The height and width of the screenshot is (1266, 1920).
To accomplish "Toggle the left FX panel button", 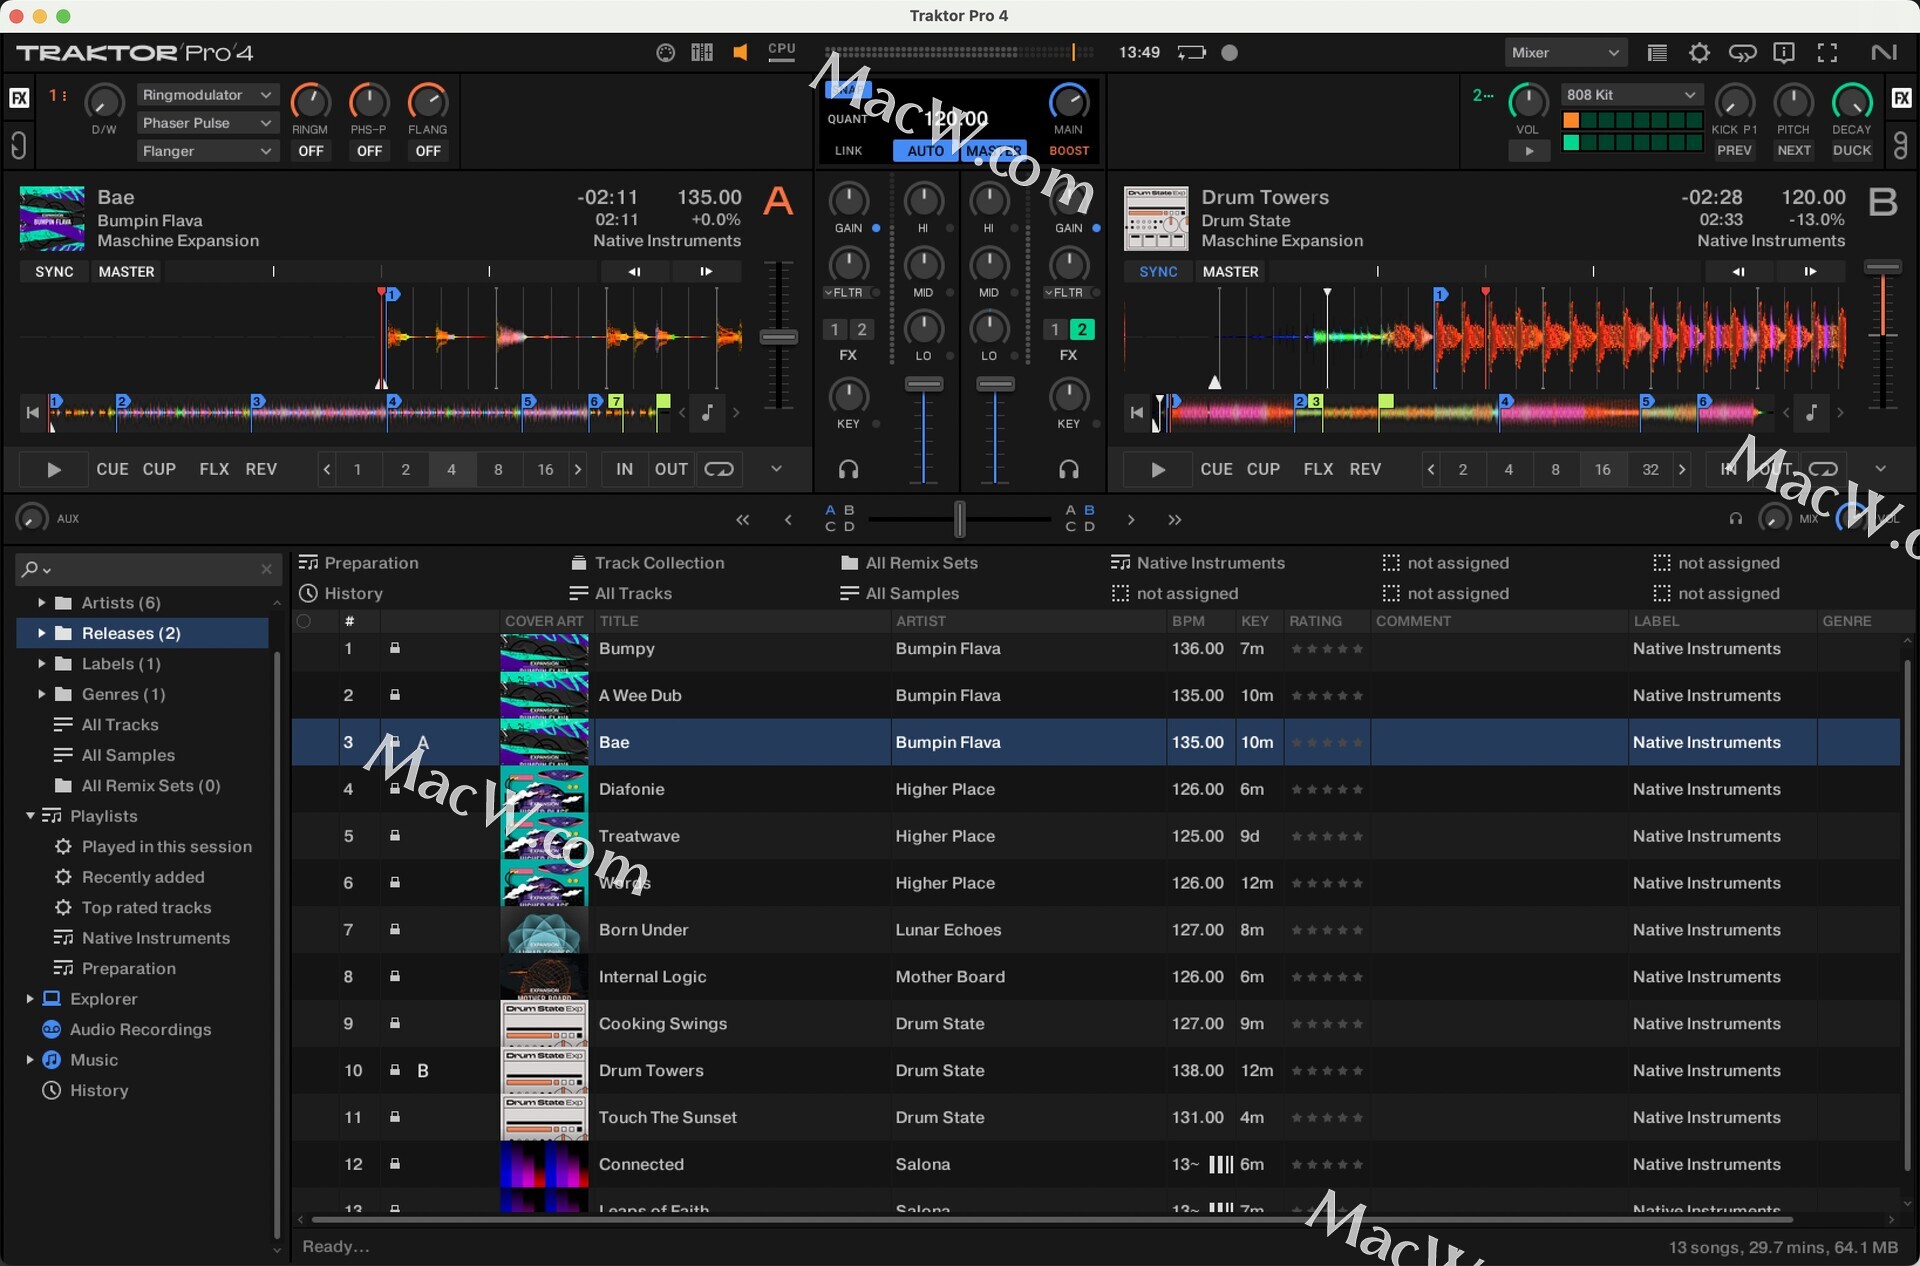I will point(19,98).
